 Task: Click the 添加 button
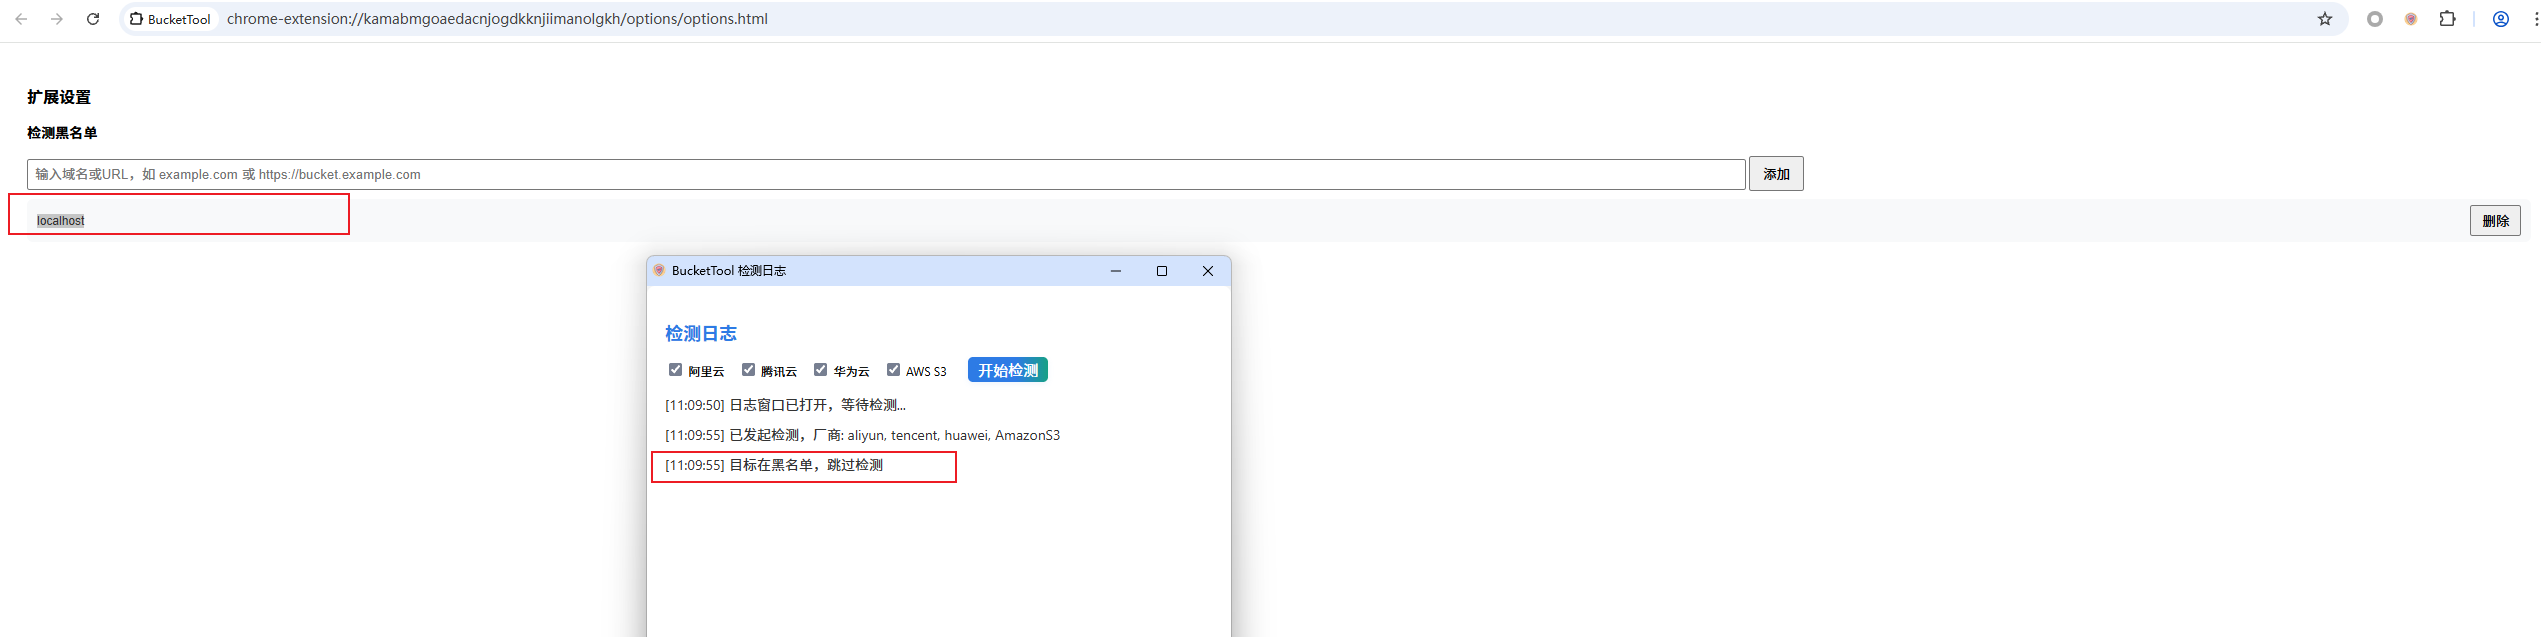[x=1776, y=174]
